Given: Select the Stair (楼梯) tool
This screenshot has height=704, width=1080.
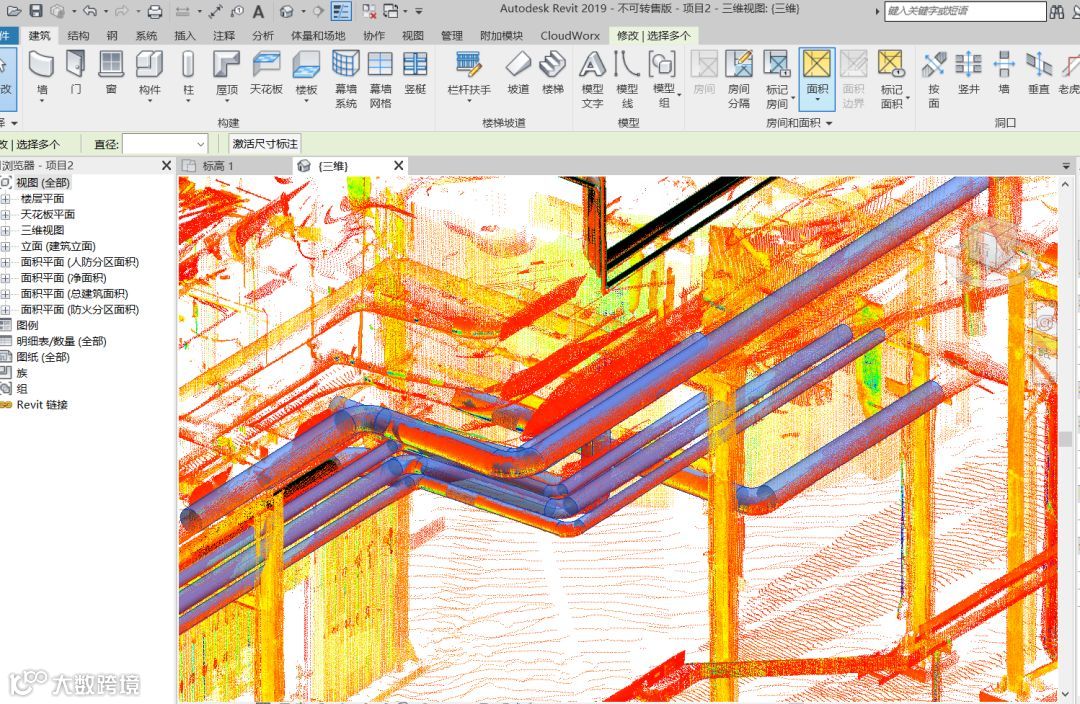Looking at the screenshot, I should (552, 72).
